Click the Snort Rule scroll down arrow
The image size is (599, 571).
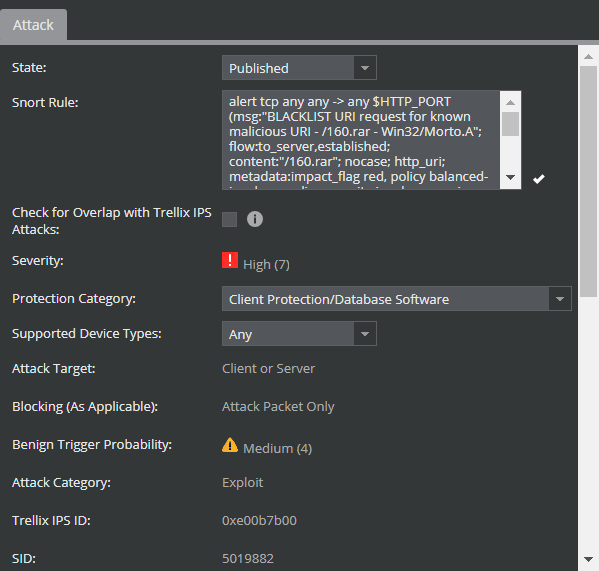[x=510, y=177]
